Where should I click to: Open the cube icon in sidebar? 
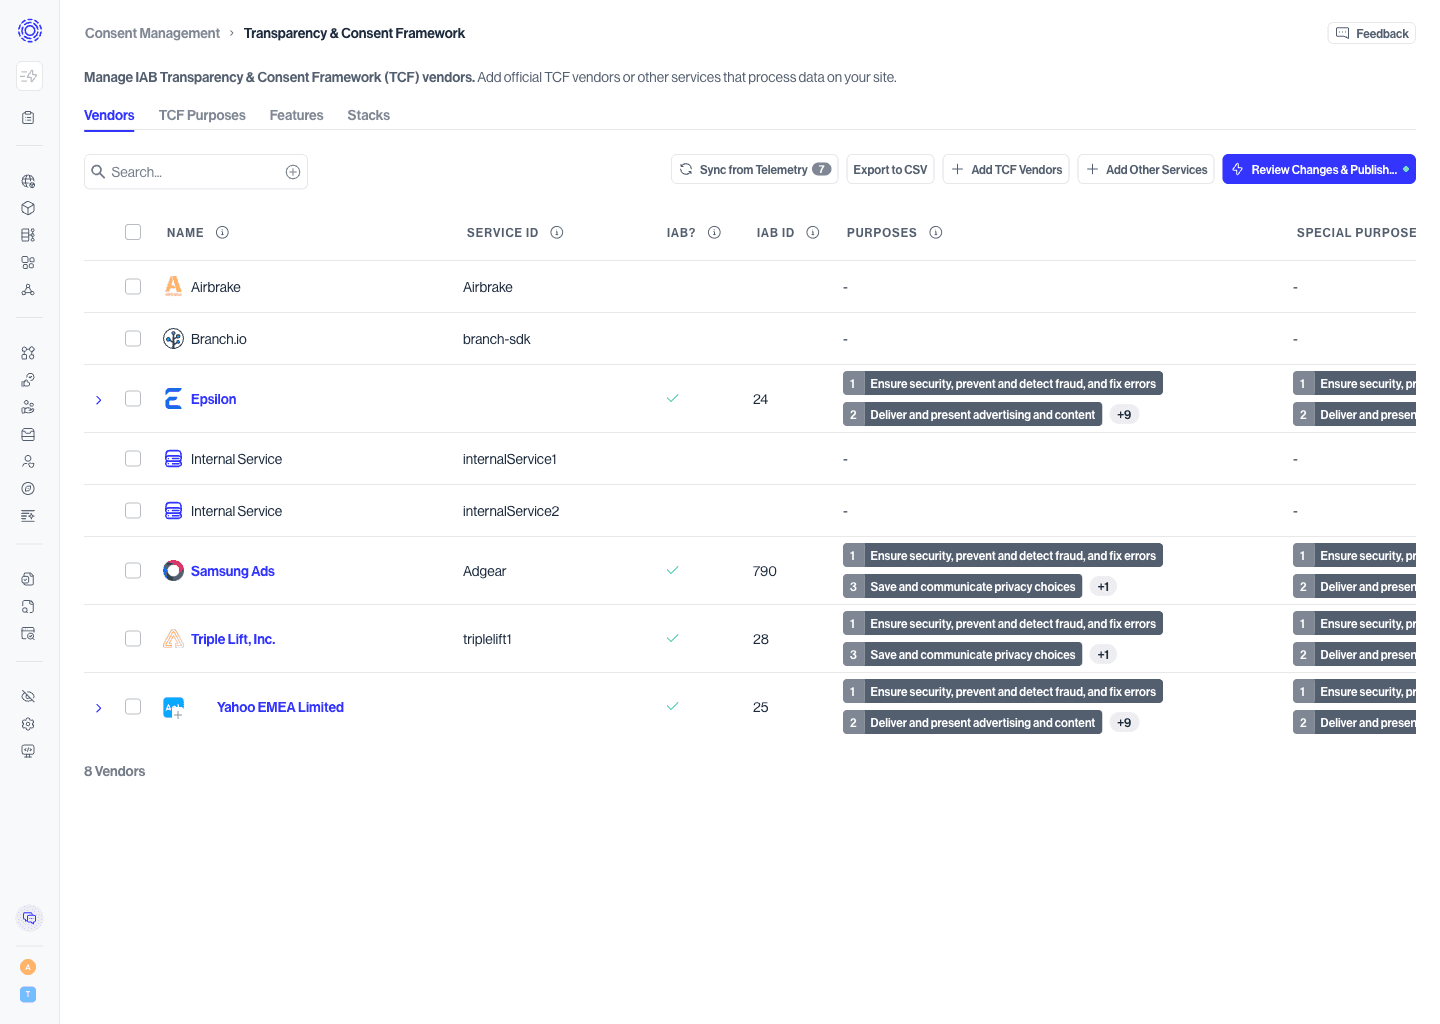[x=28, y=208]
